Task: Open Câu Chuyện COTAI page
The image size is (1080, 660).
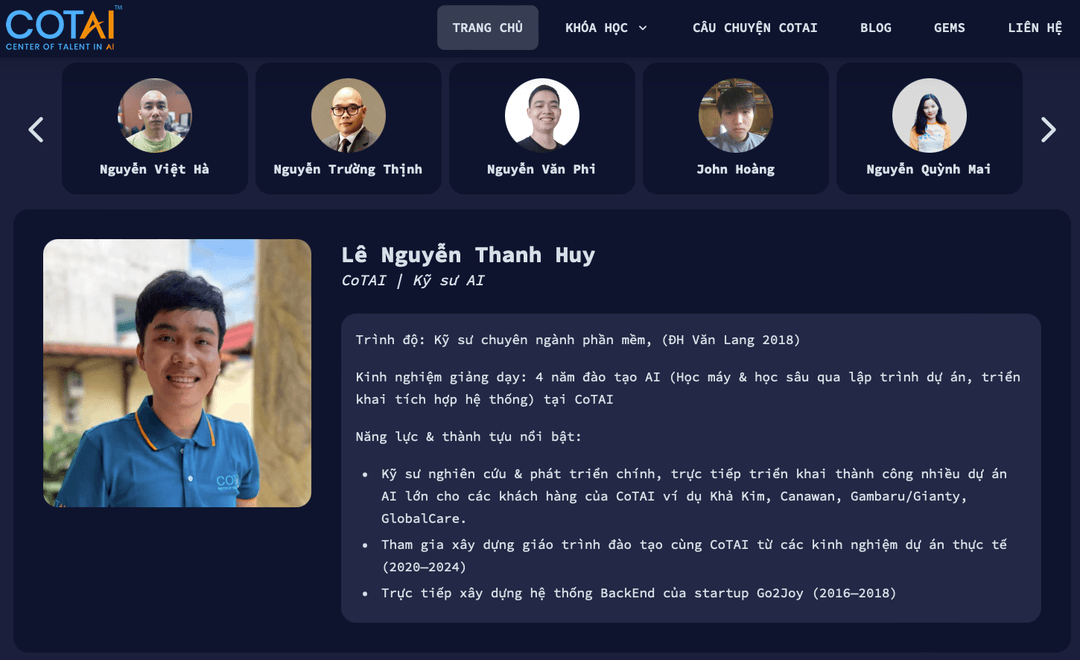Action: pyautogui.click(x=755, y=28)
